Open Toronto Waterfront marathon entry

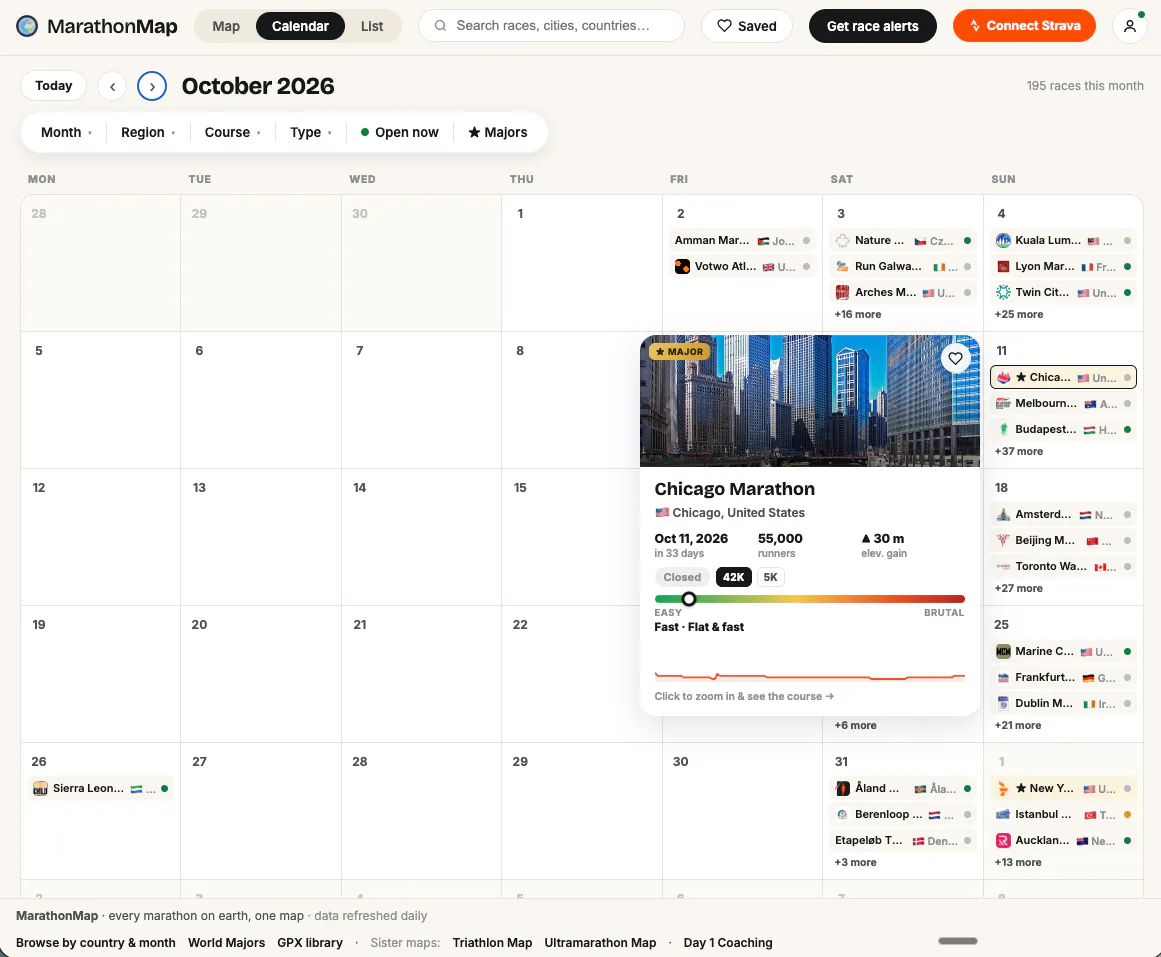(1063, 566)
